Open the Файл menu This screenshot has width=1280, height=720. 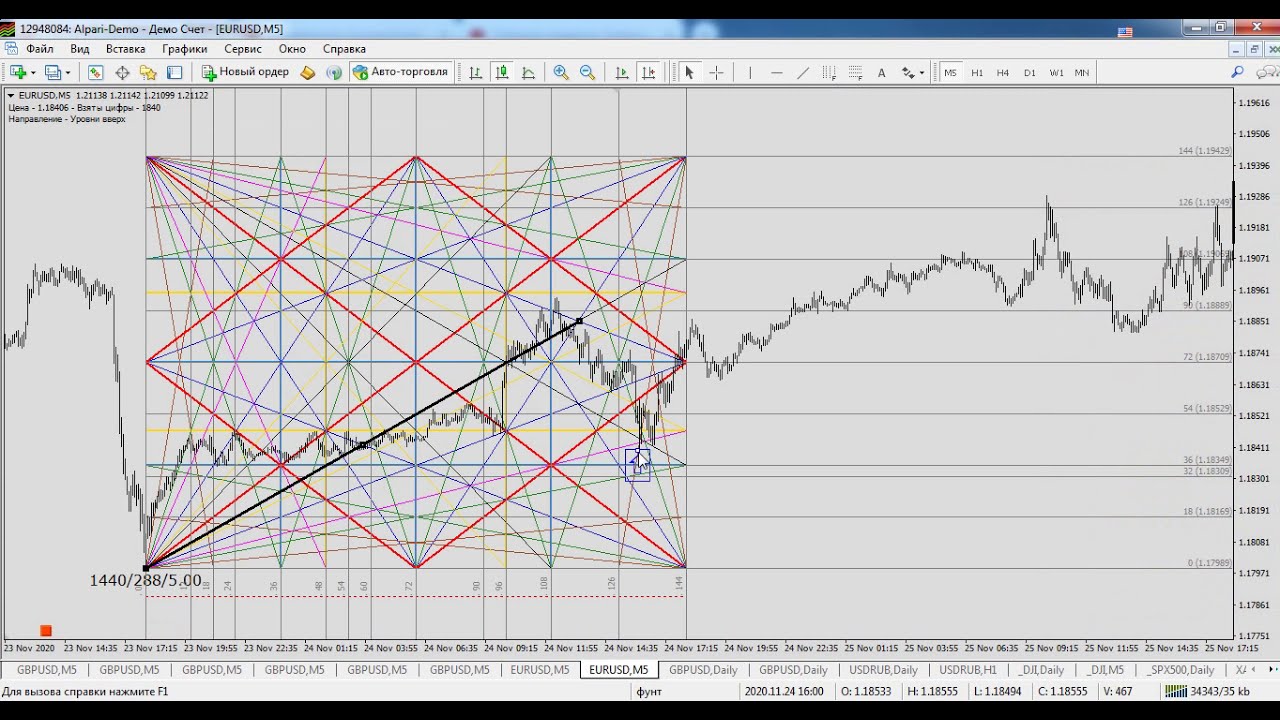(x=40, y=48)
